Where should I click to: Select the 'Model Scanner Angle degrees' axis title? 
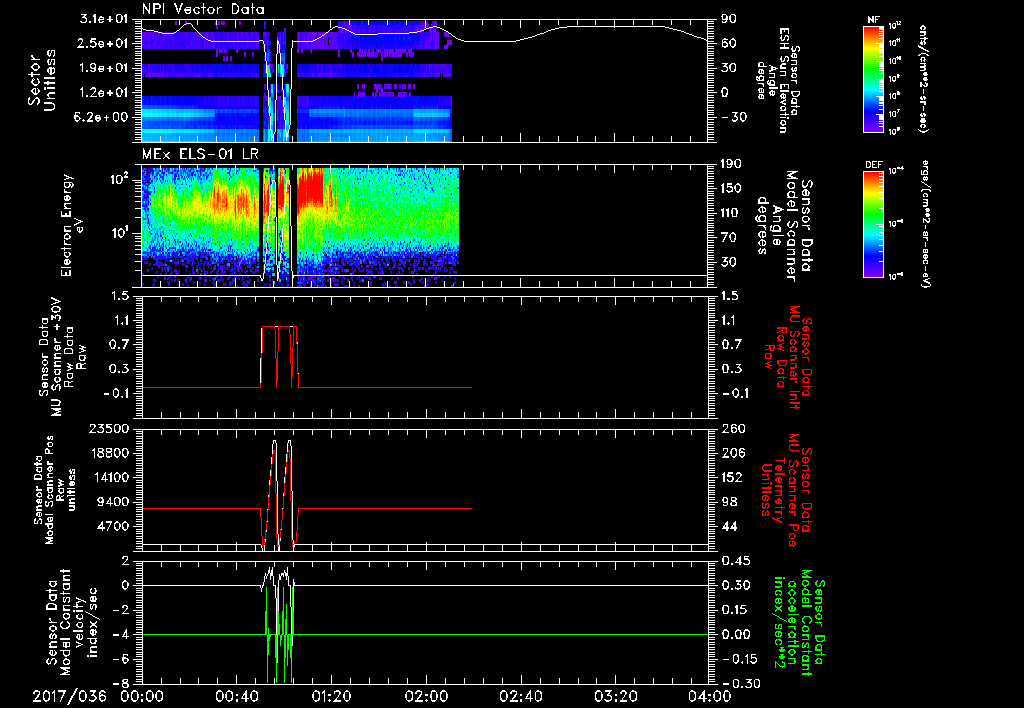(784, 226)
